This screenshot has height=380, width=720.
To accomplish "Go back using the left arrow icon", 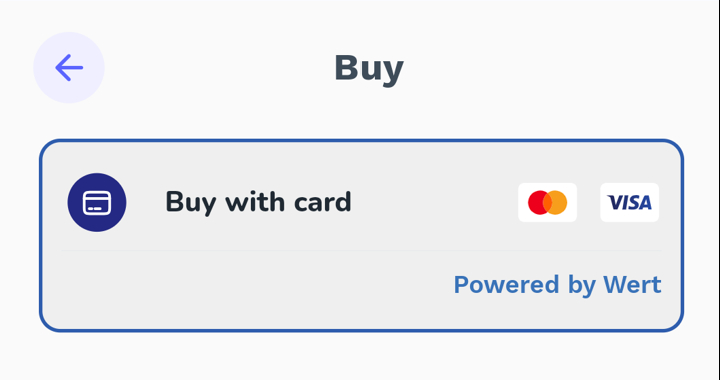I will pyautogui.click(x=69, y=67).
